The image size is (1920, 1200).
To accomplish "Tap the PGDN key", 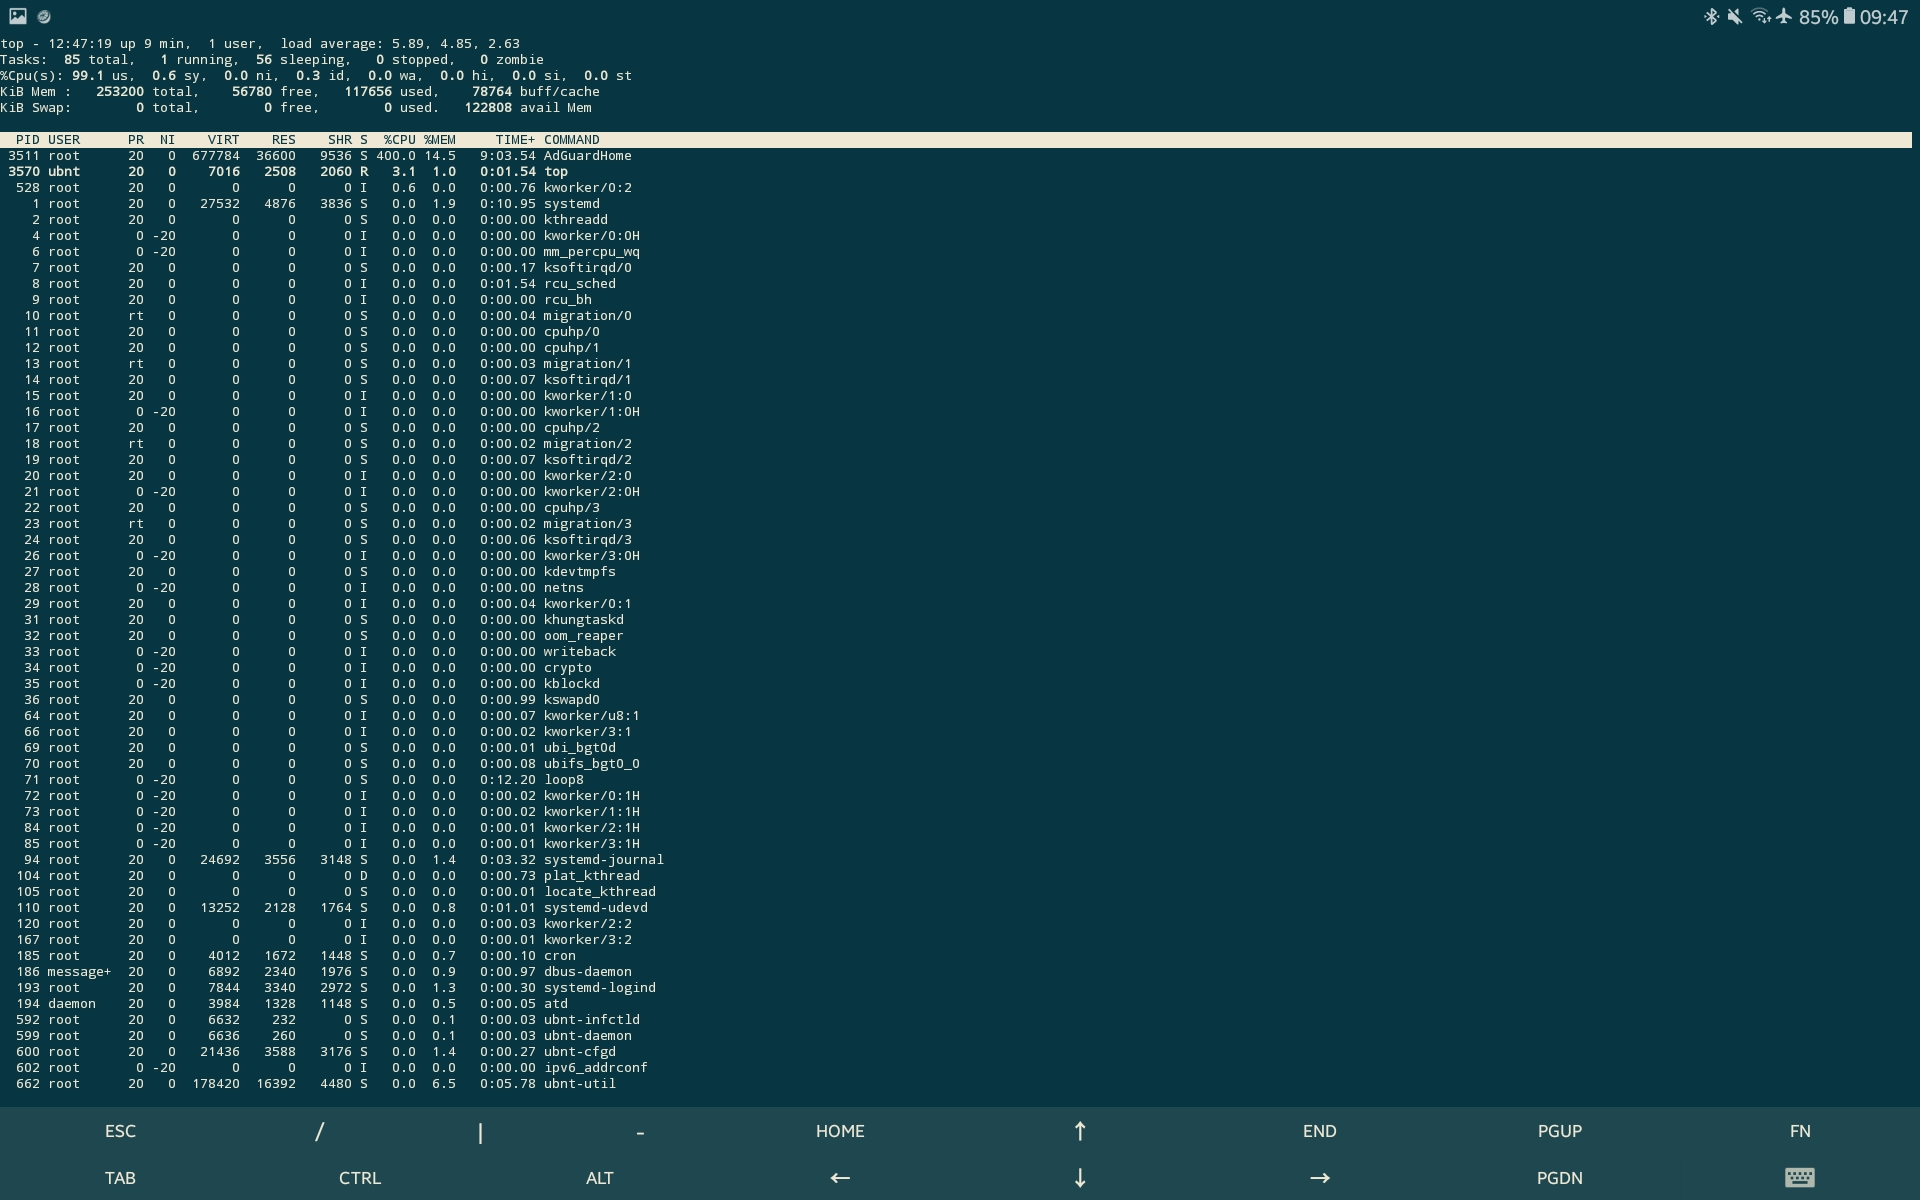I will point(1560,1178).
